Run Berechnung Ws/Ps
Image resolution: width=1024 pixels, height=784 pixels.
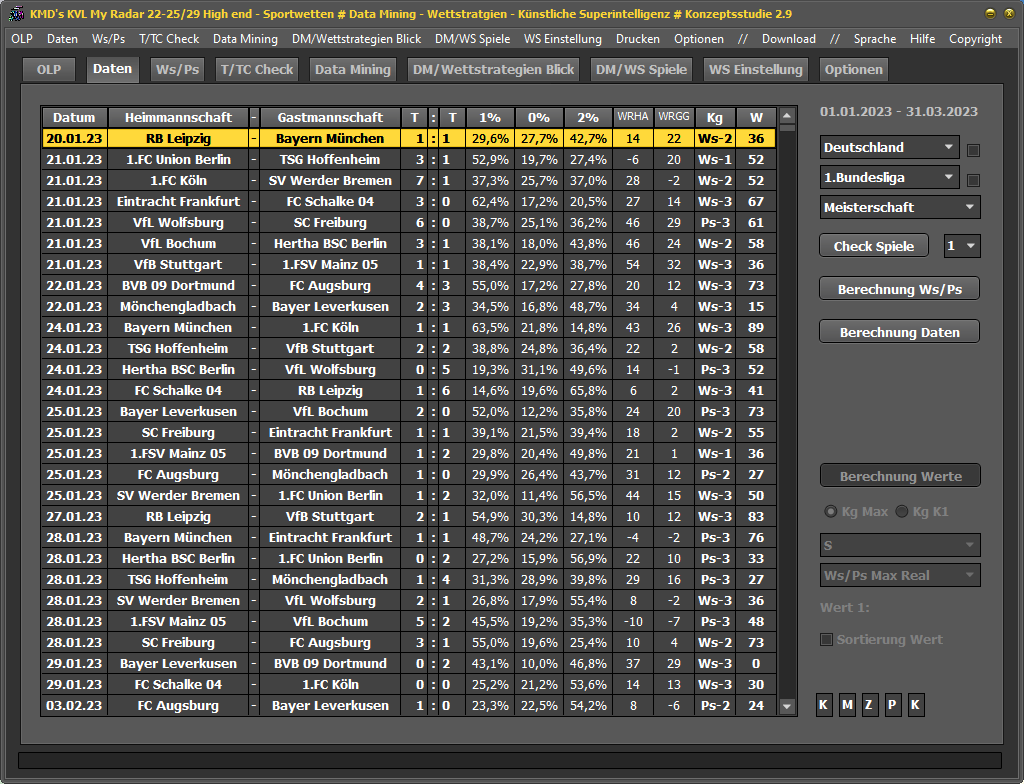899,289
